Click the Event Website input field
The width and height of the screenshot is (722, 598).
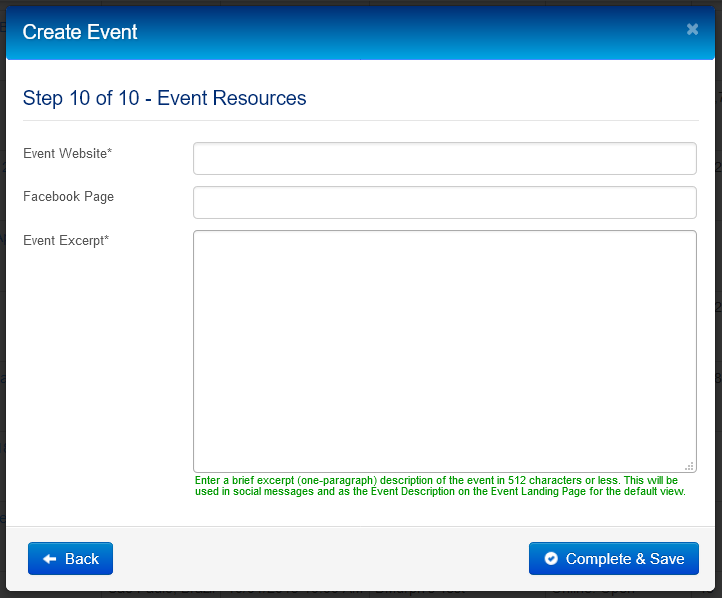(445, 158)
